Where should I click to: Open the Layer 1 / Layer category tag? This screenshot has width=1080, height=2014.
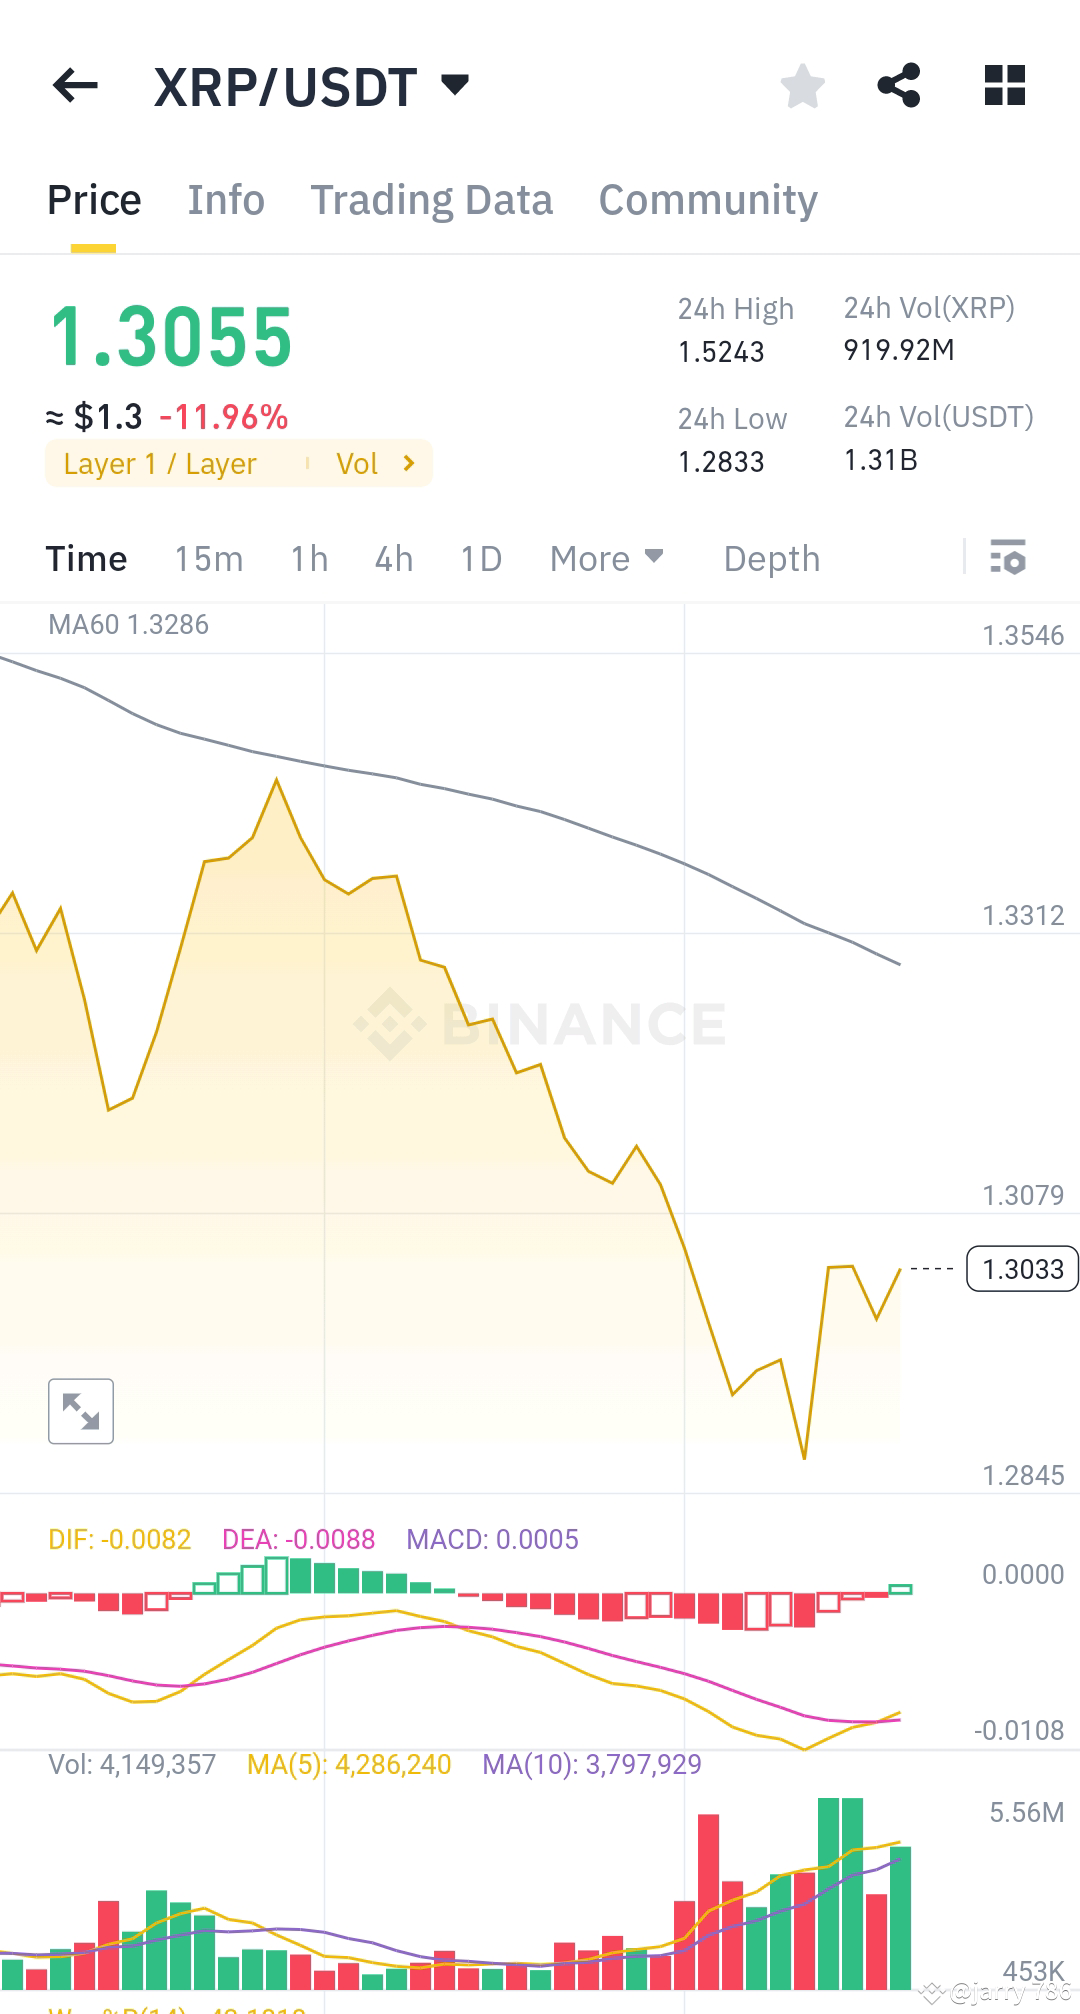(160, 463)
